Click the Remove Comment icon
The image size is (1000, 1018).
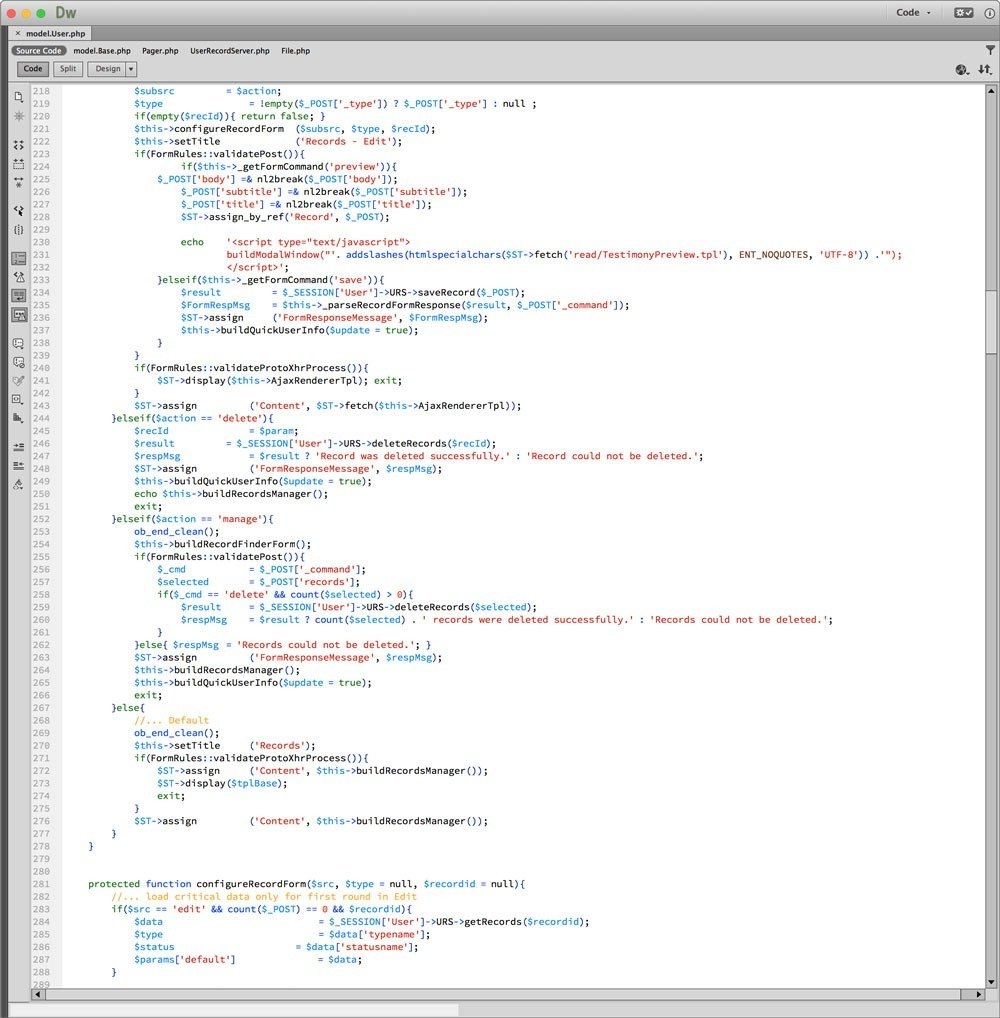point(18,362)
